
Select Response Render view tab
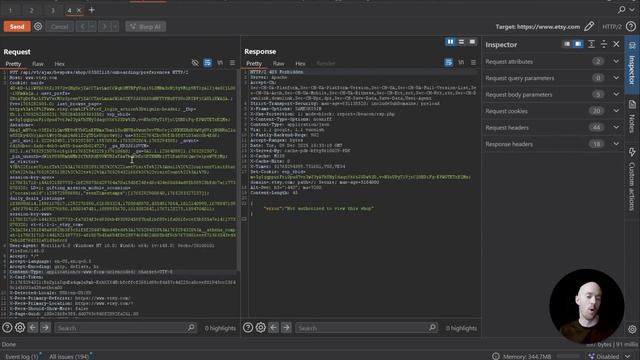326,64
